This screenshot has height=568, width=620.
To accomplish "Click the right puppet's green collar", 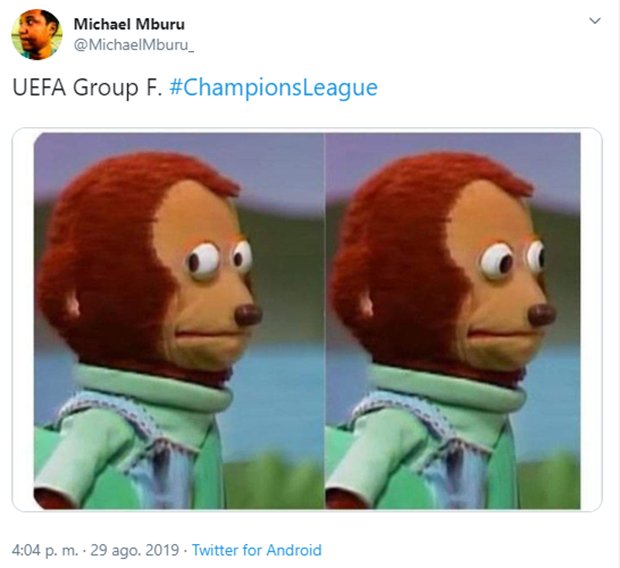I will (x=447, y=388).
